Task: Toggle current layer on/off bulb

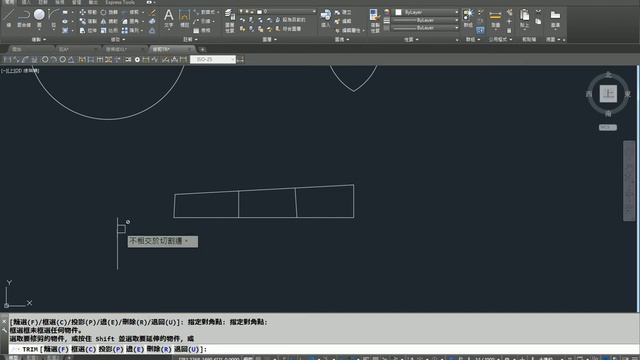Action: tap(241, 12)
